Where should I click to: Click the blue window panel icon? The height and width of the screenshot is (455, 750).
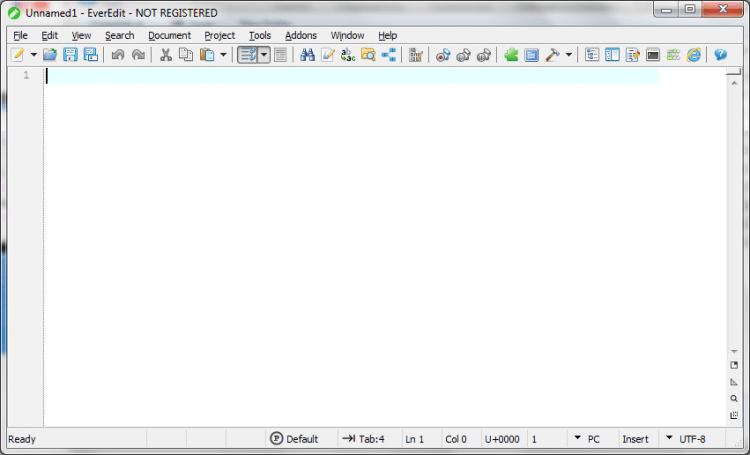tap(531, 55)
